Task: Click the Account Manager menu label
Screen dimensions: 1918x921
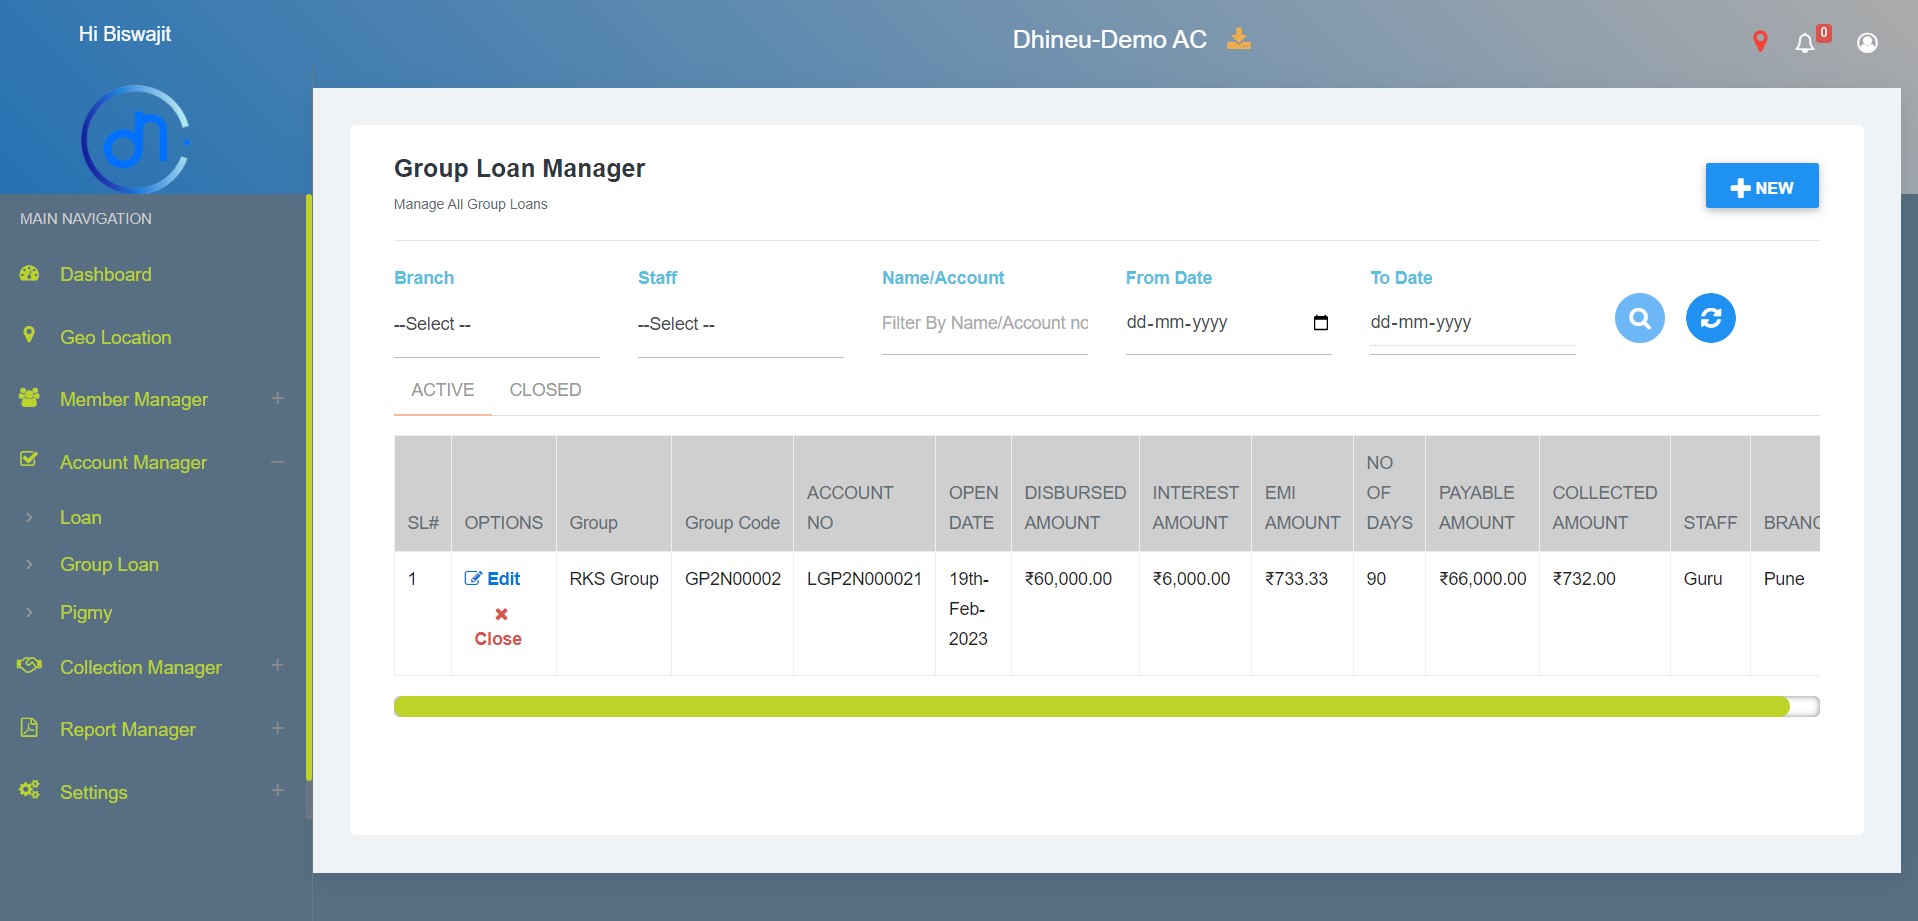Action: pyautogui.click(x=133, y=462)
